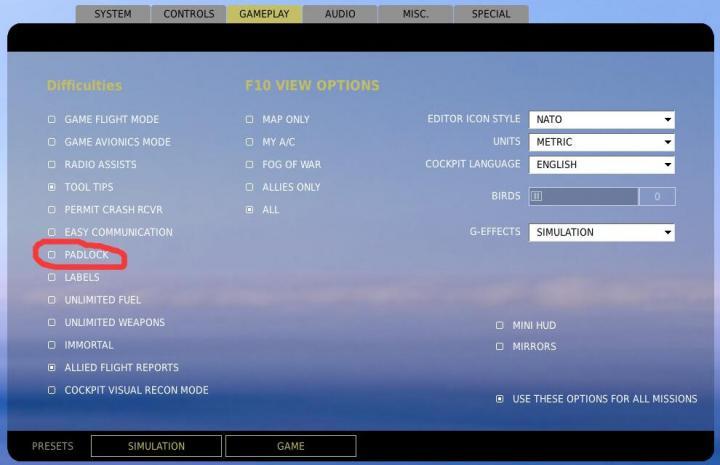720x465 pixels.
Task: Open Cockpit Language dropdown
Action: pos(600,165)
